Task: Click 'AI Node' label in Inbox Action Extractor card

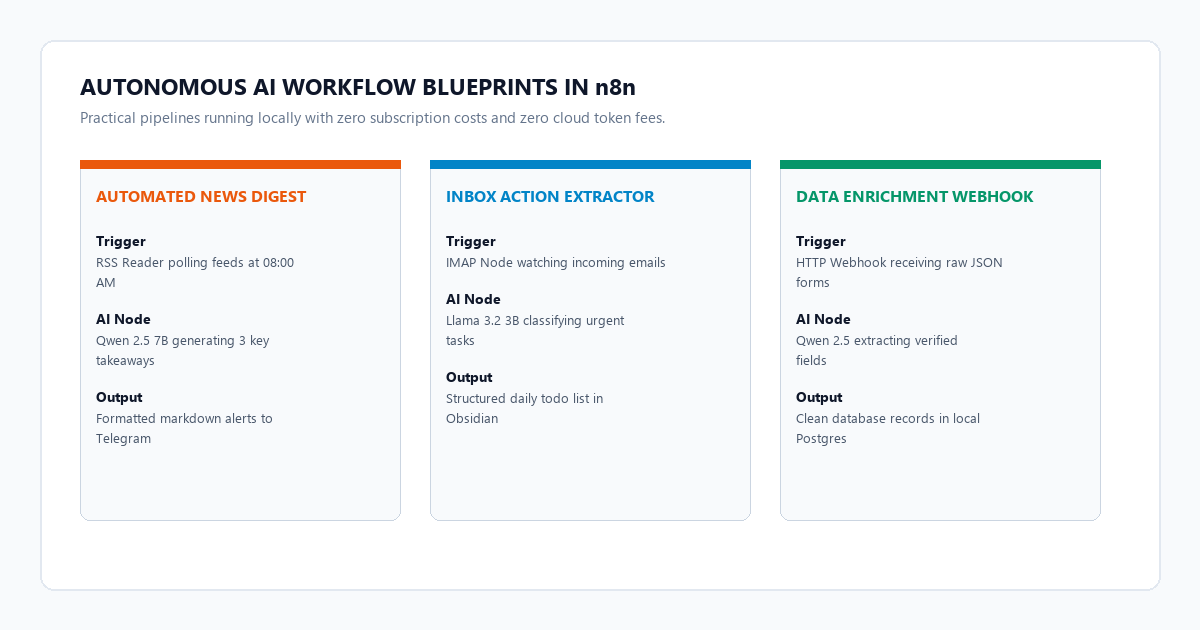Action: click(473, 299)
